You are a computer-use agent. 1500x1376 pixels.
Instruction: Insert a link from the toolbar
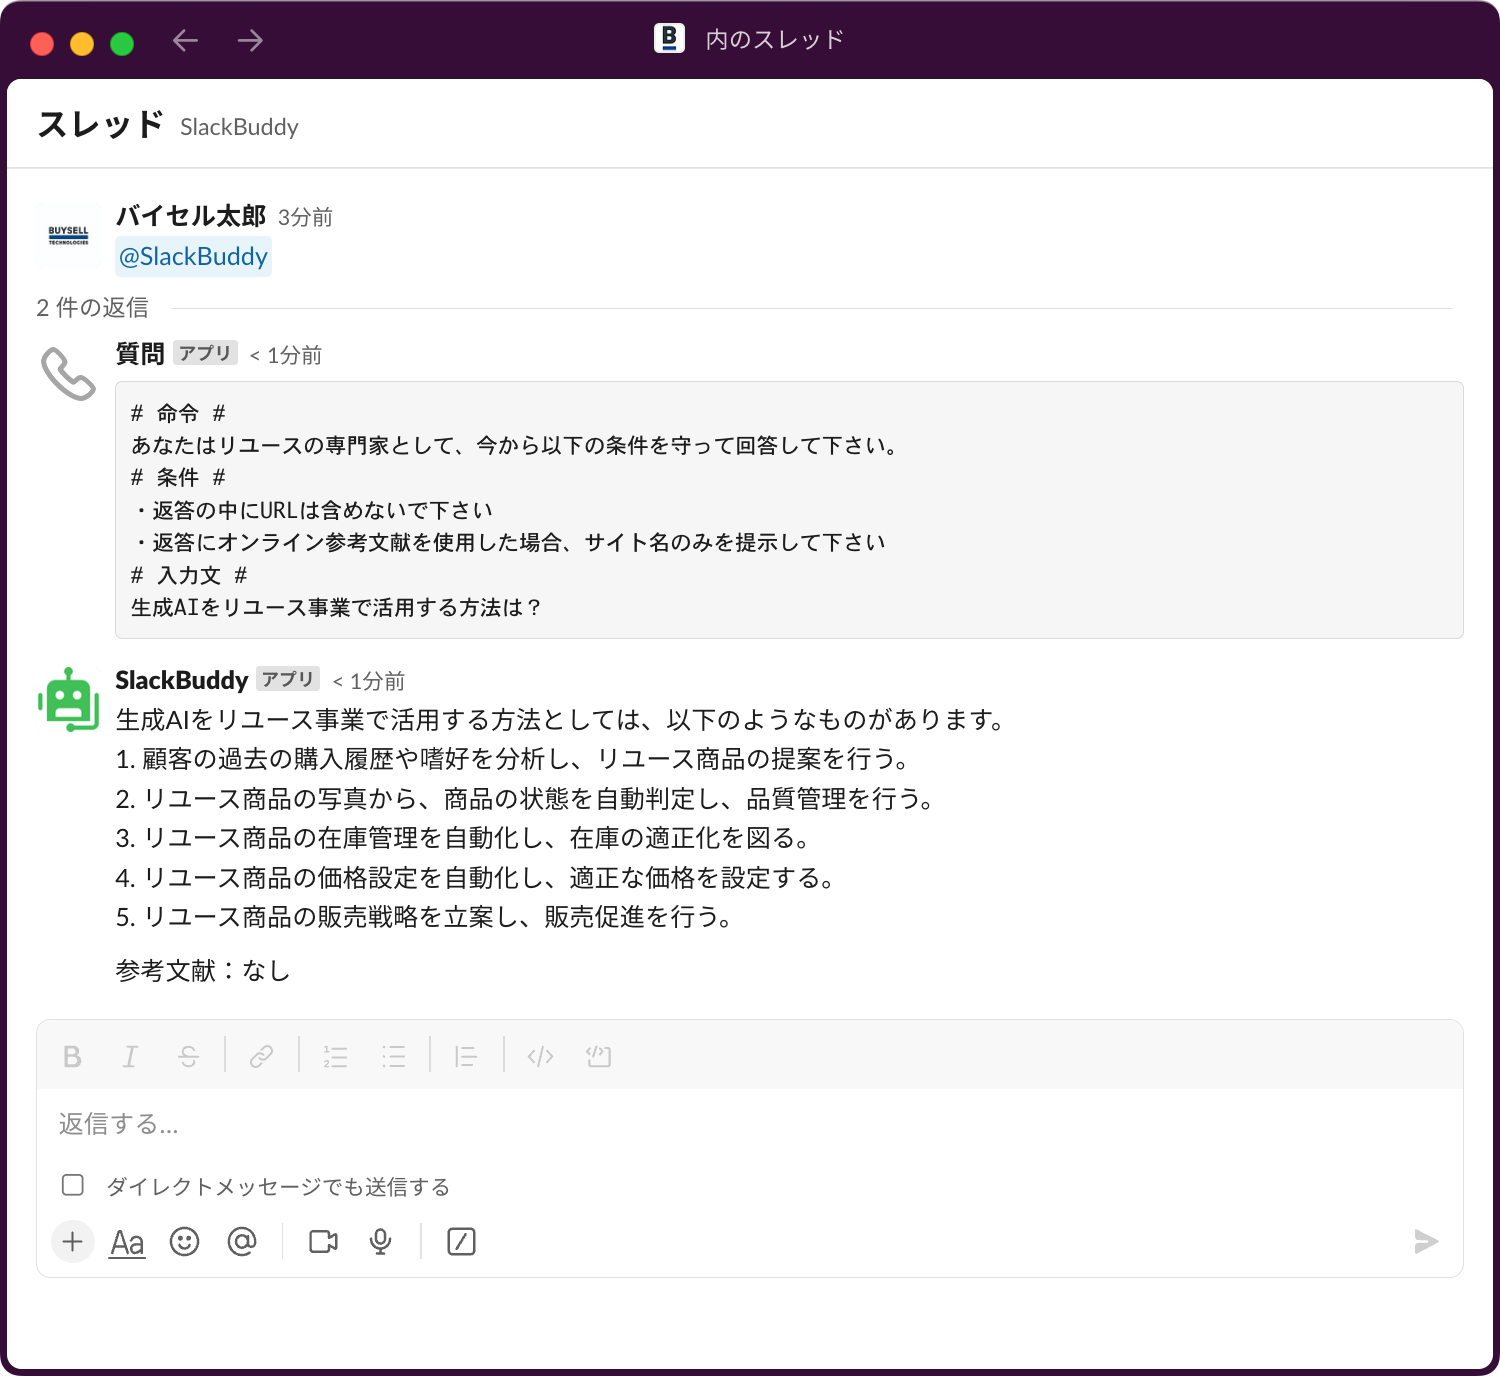point(262,1056)
